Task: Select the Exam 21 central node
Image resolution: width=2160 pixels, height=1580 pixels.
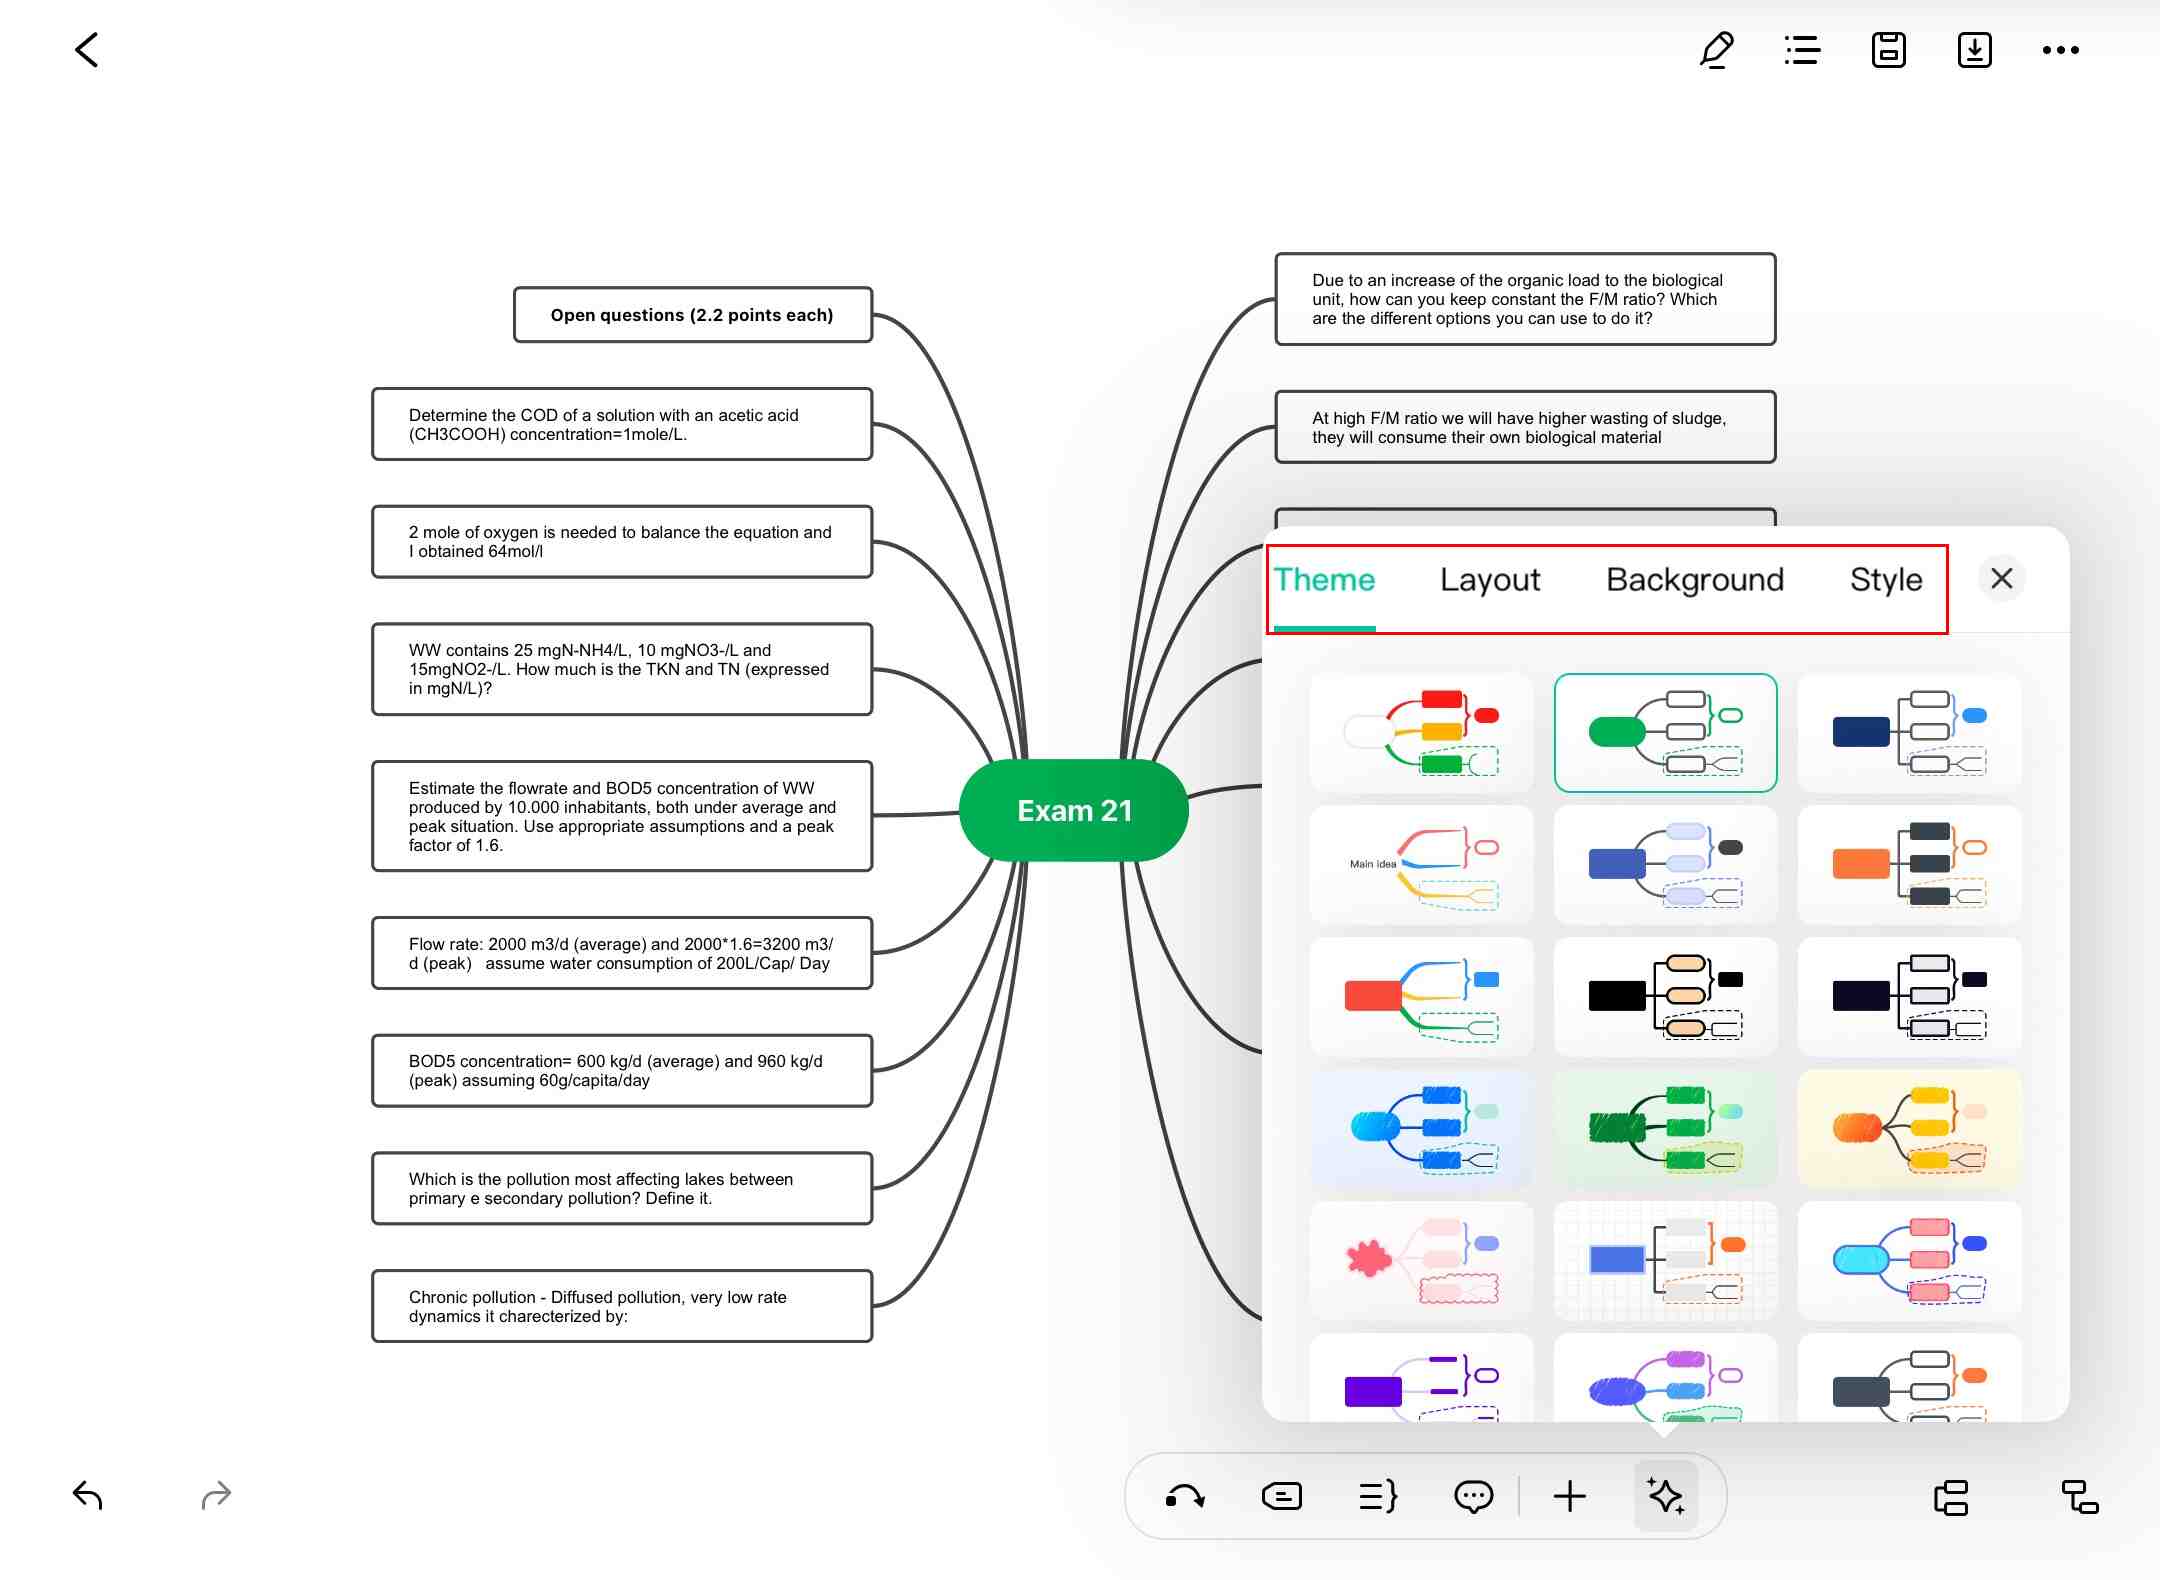Action: (1073, 811)
